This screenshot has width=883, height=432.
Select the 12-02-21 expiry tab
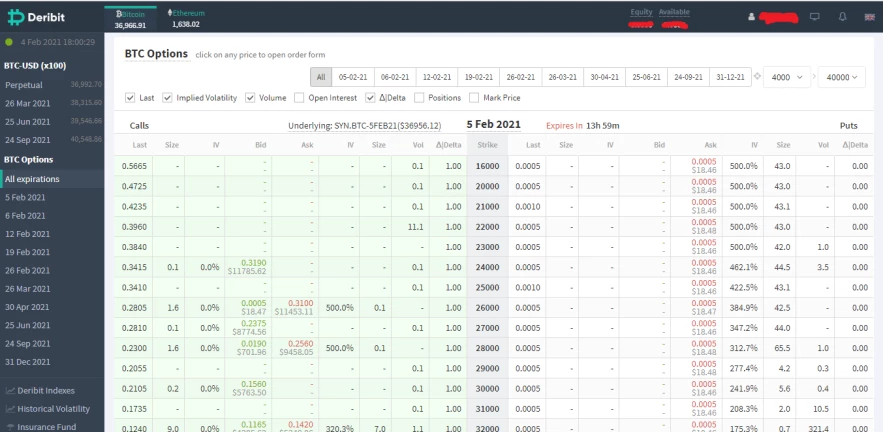[x=437, y=77]
